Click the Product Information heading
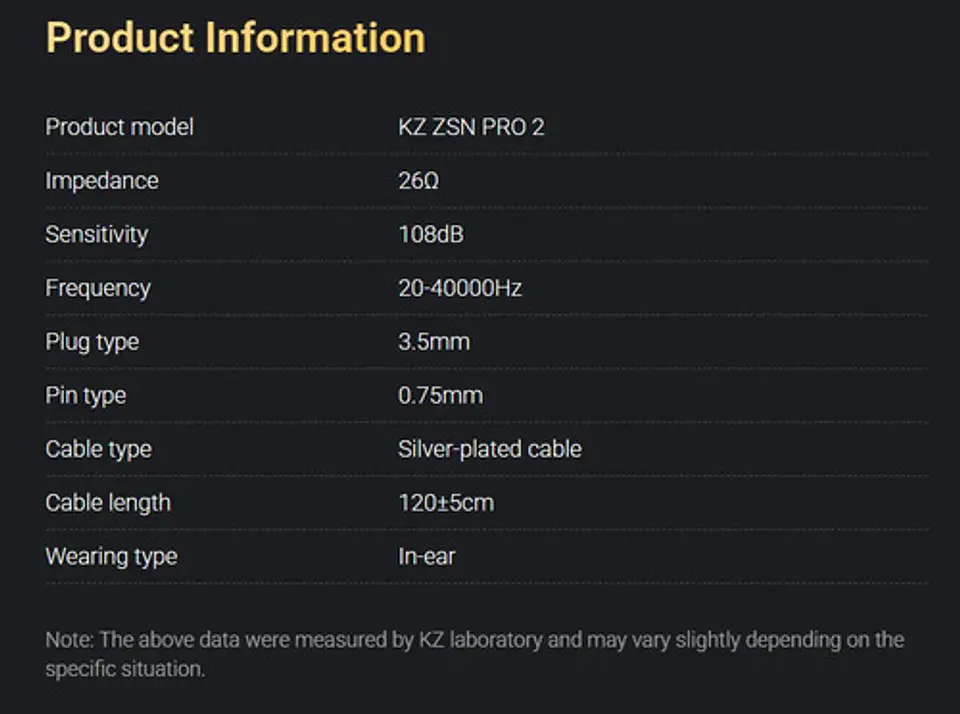Image resolution: width=960 pixels, height=714 pixels. point(236,38)
